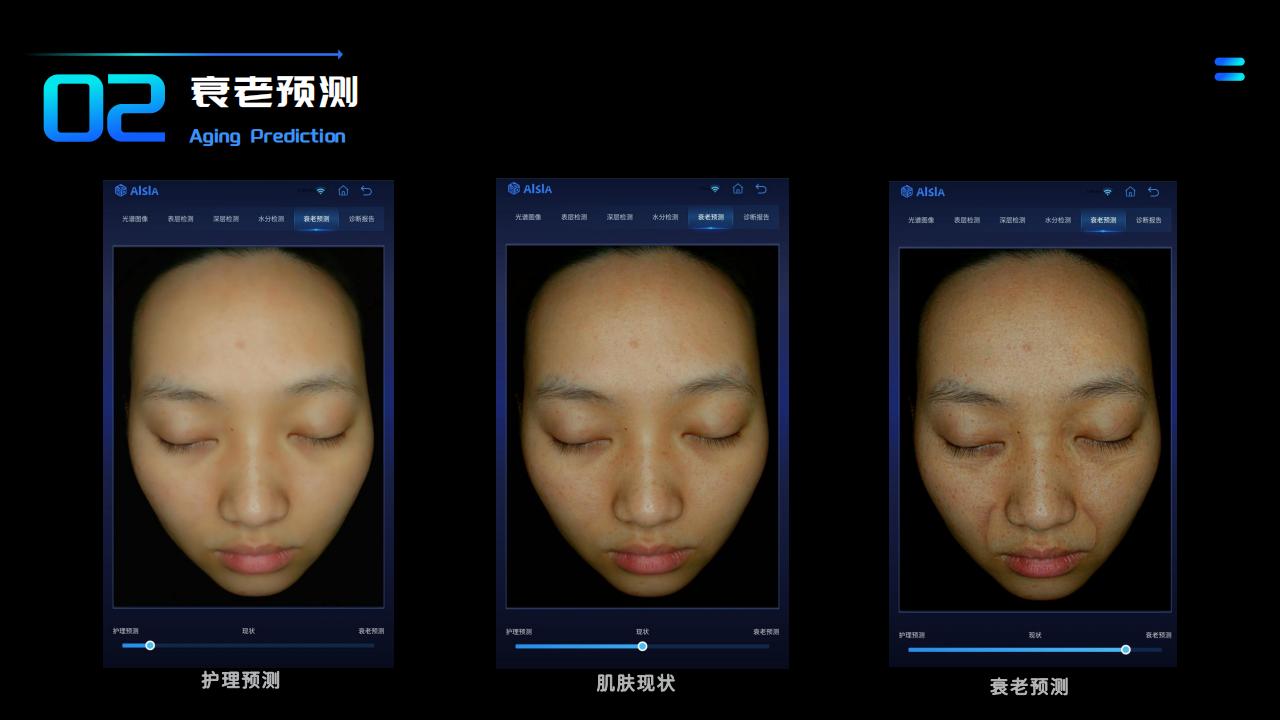
Task: Open 深层检测 tab on the 肌肤现状 screen
Action: click(x=620, y=217)
